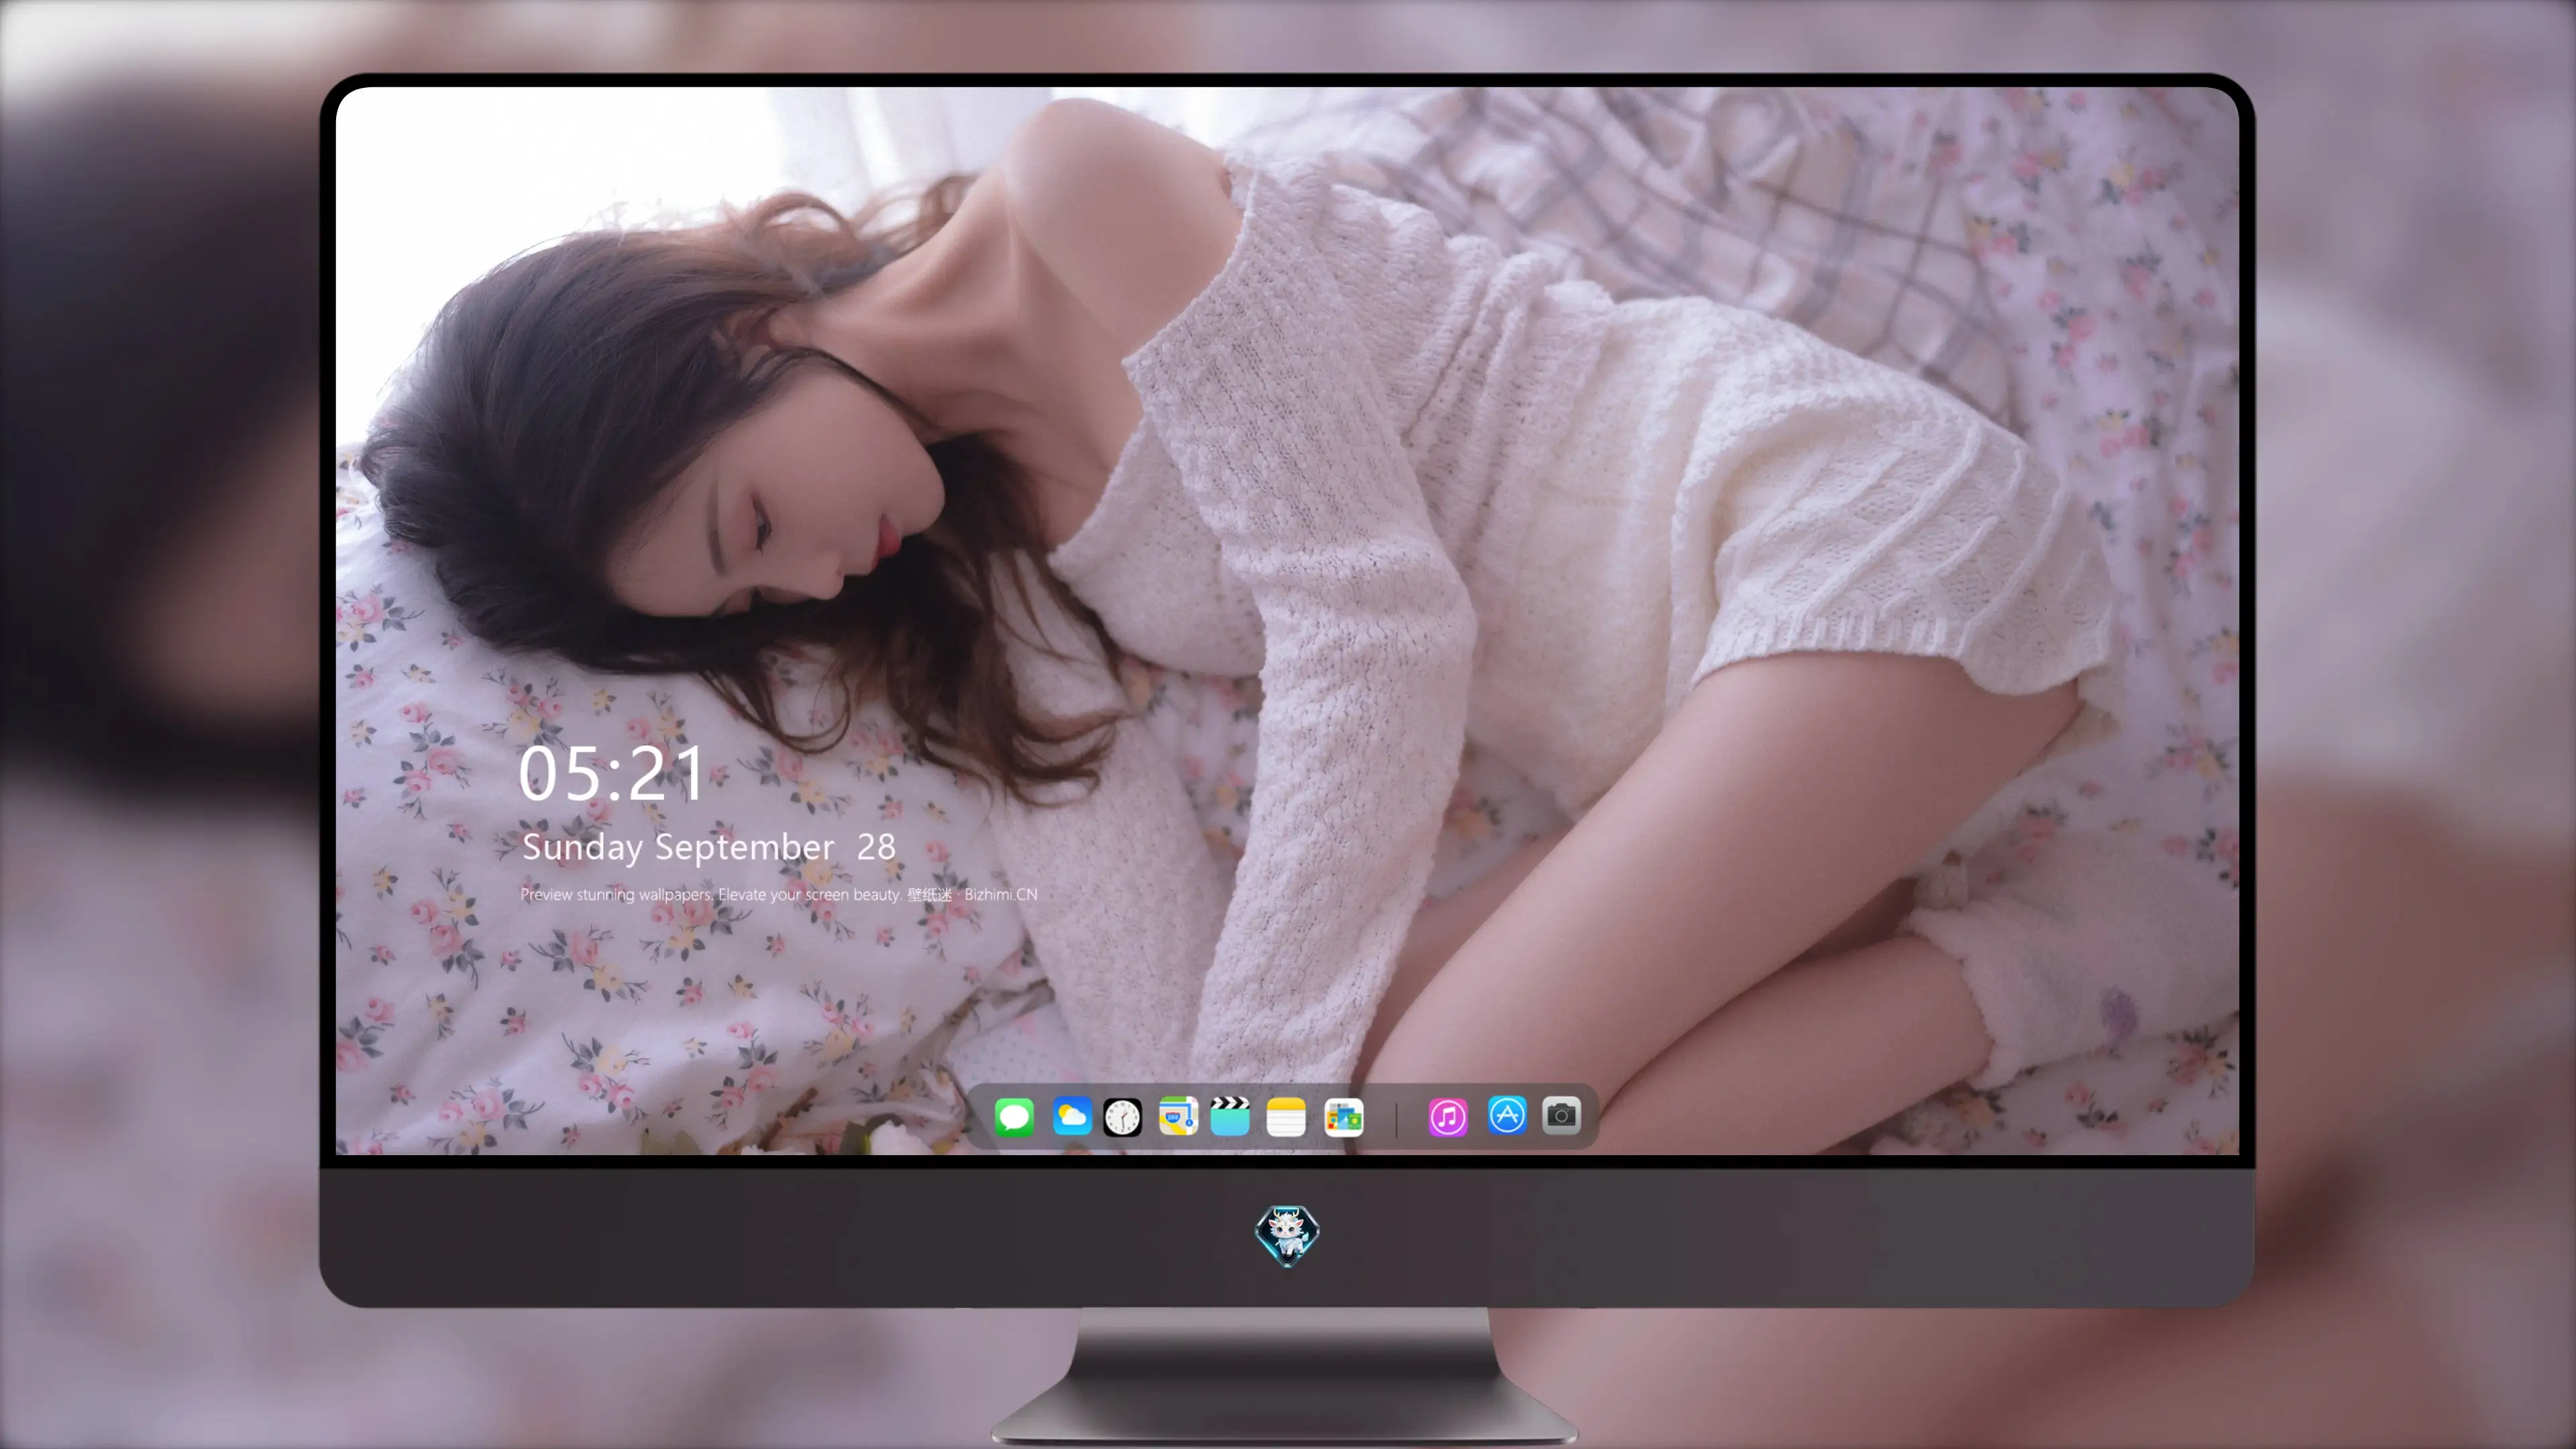
Task: Open the Clock app in the dock
Action: 1122,1117
